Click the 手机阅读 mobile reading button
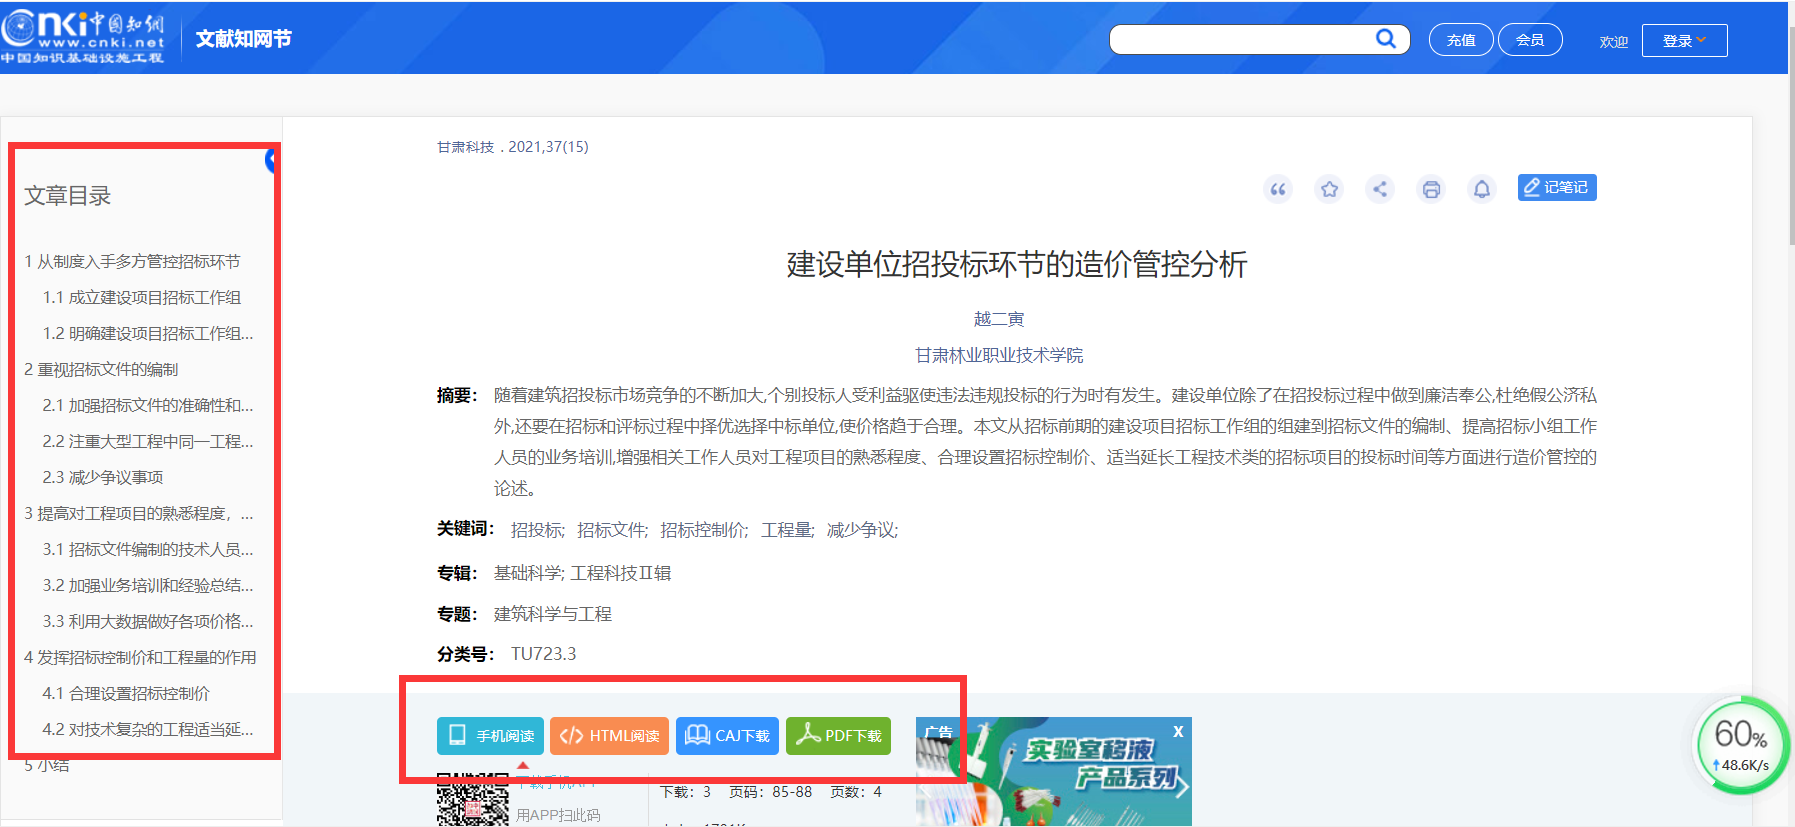This screenshot has height=827, width=1795. coord(490,736)
